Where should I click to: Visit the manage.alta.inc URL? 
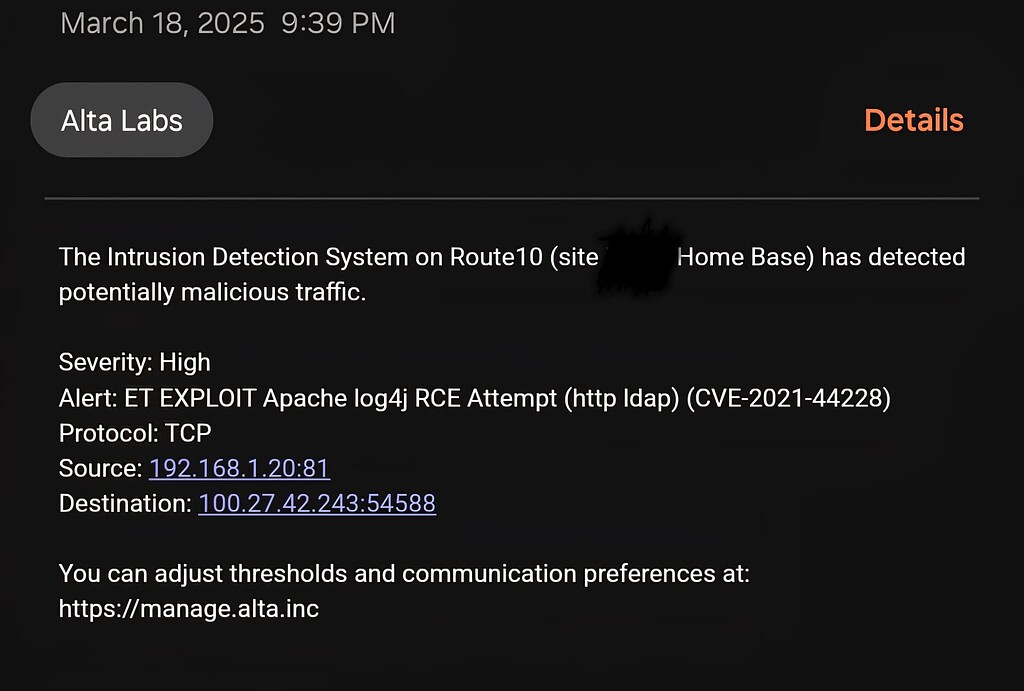[x=188, y=608]
